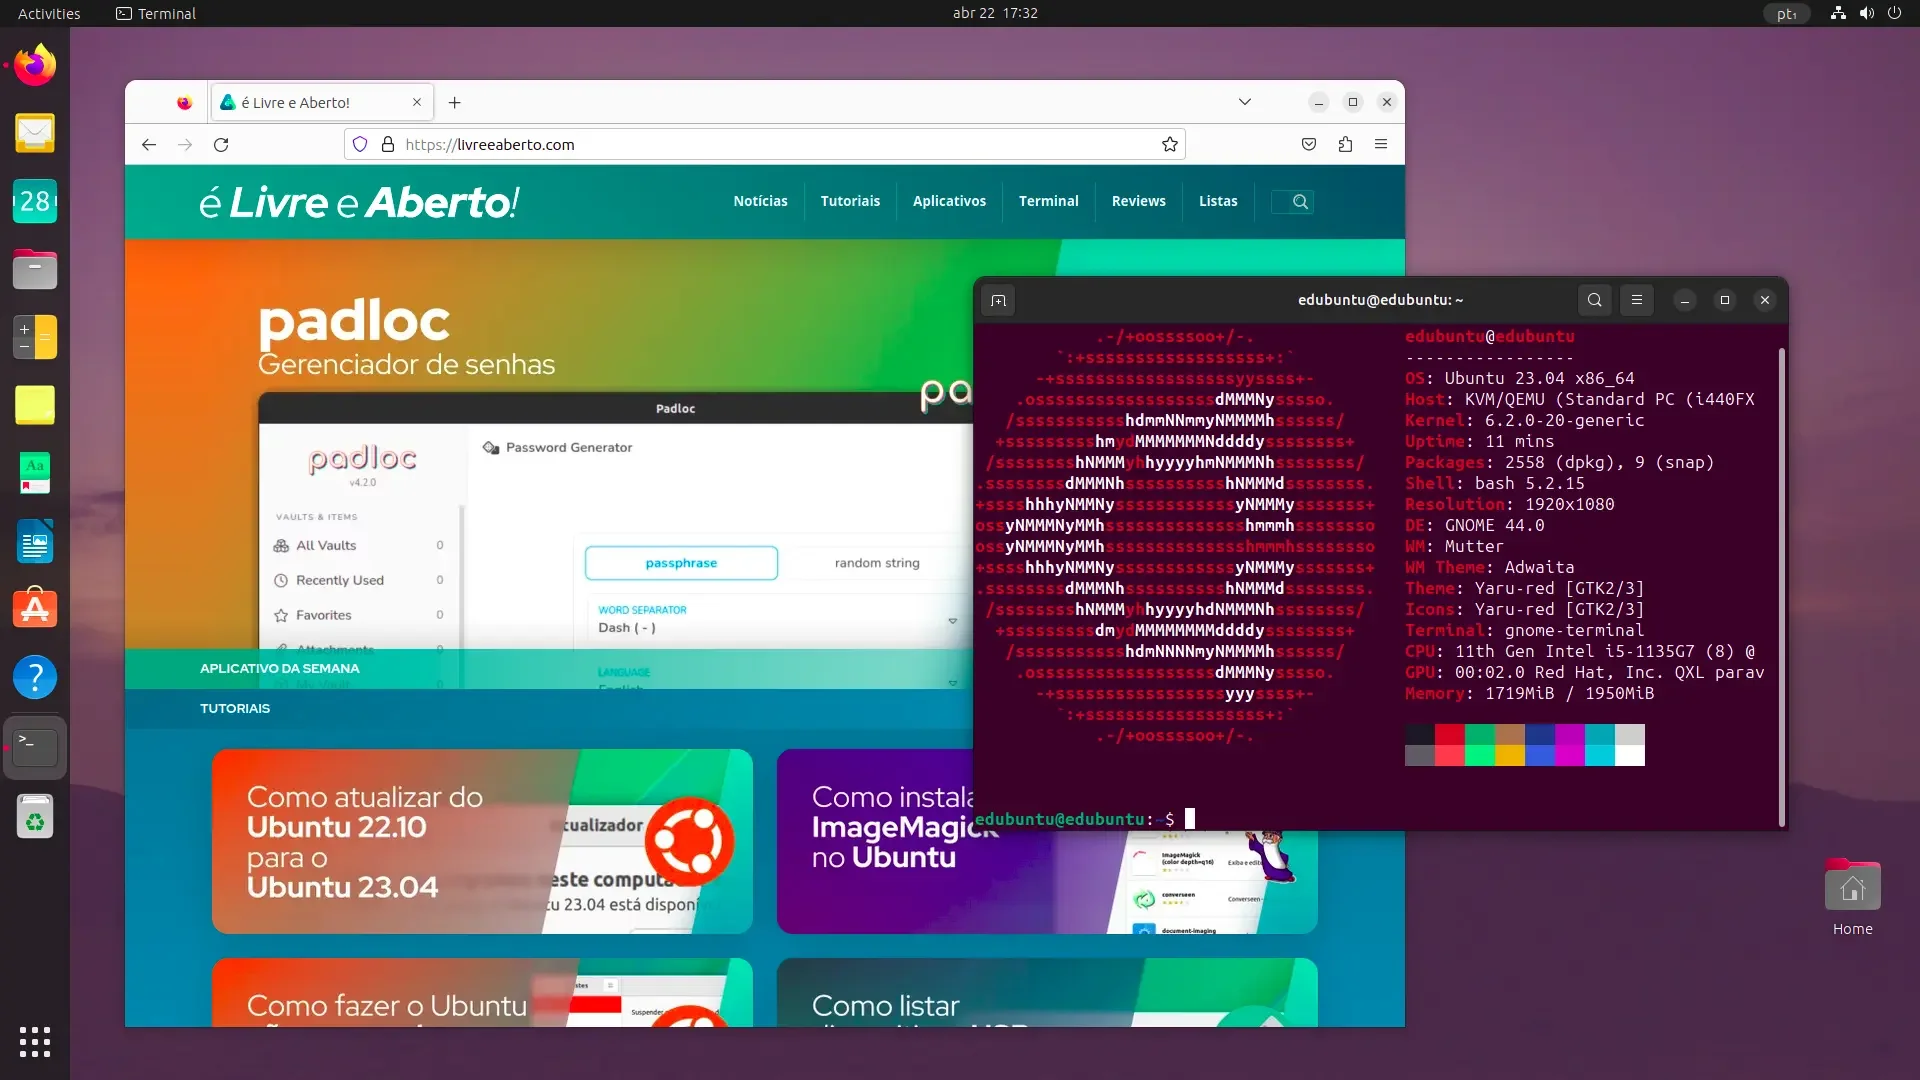Open a new tab in Firefox

[455, 102]
